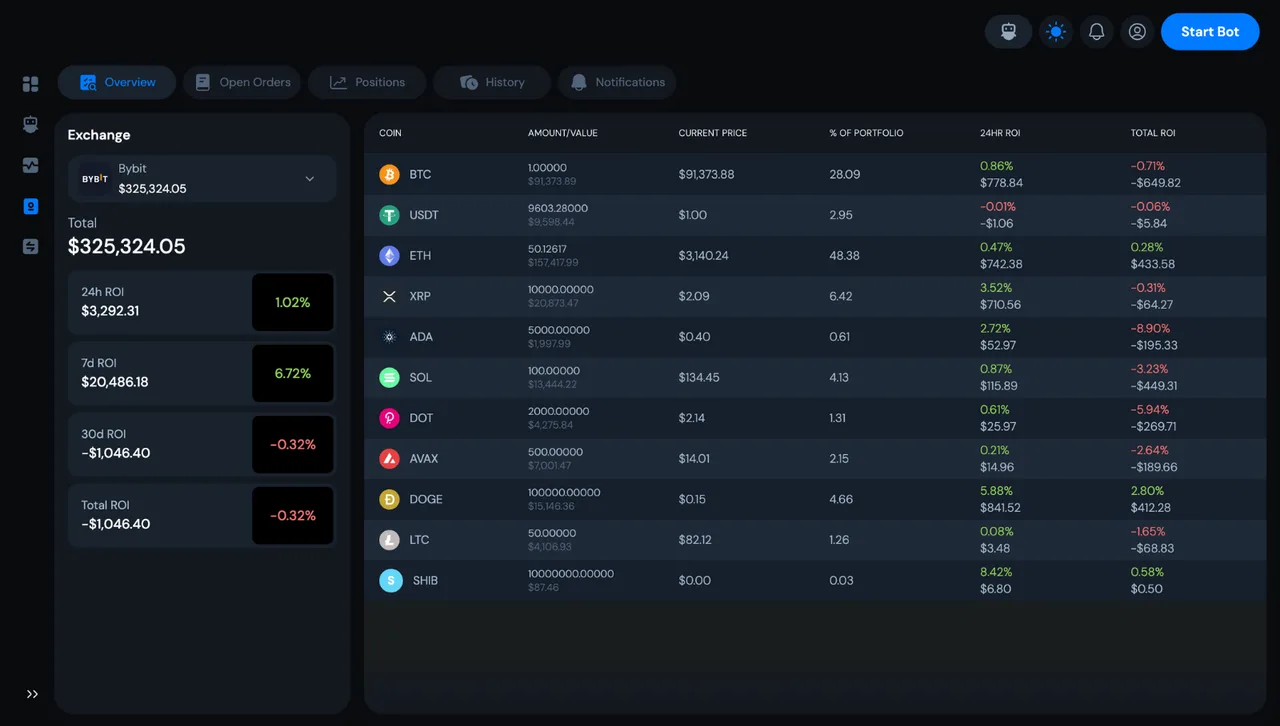Click the AMOUNT/VALUE column header

tap(563, 133)
